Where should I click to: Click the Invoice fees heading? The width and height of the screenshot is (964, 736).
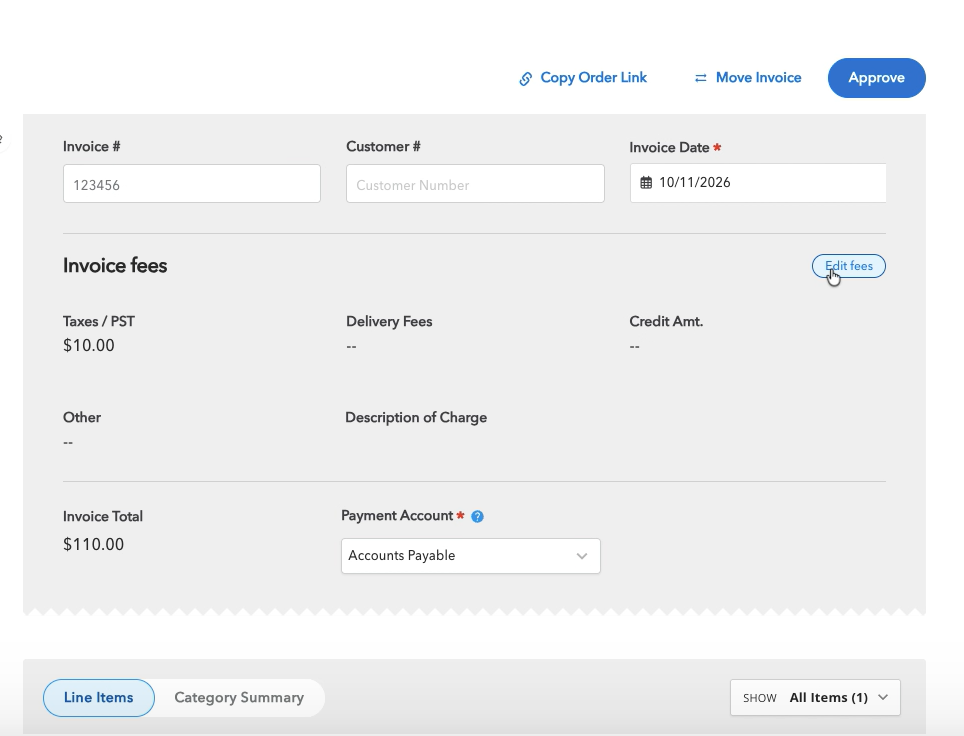point(115,266)
